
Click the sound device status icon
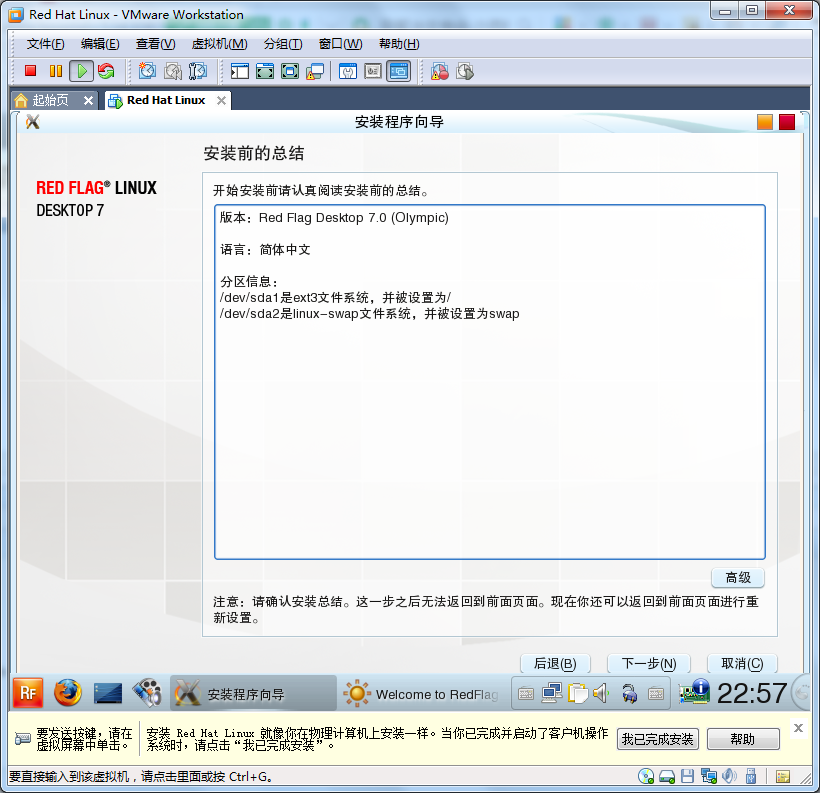click(x=729, y=776)
